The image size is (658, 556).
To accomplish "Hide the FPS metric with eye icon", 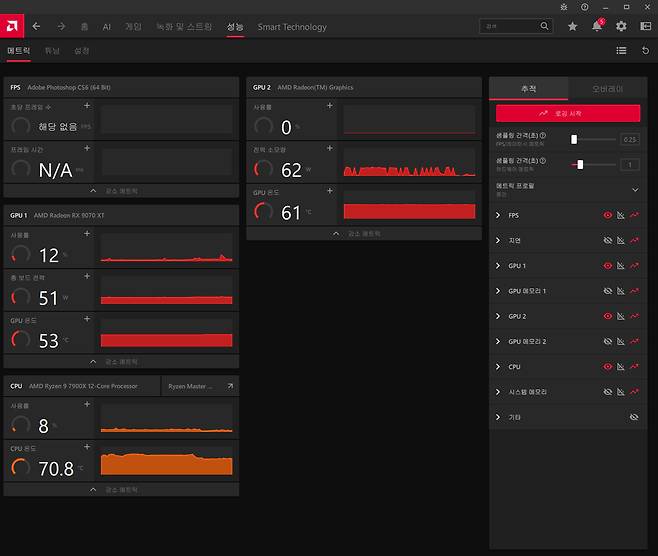I will pyautogui.click(x=607, y=215).
